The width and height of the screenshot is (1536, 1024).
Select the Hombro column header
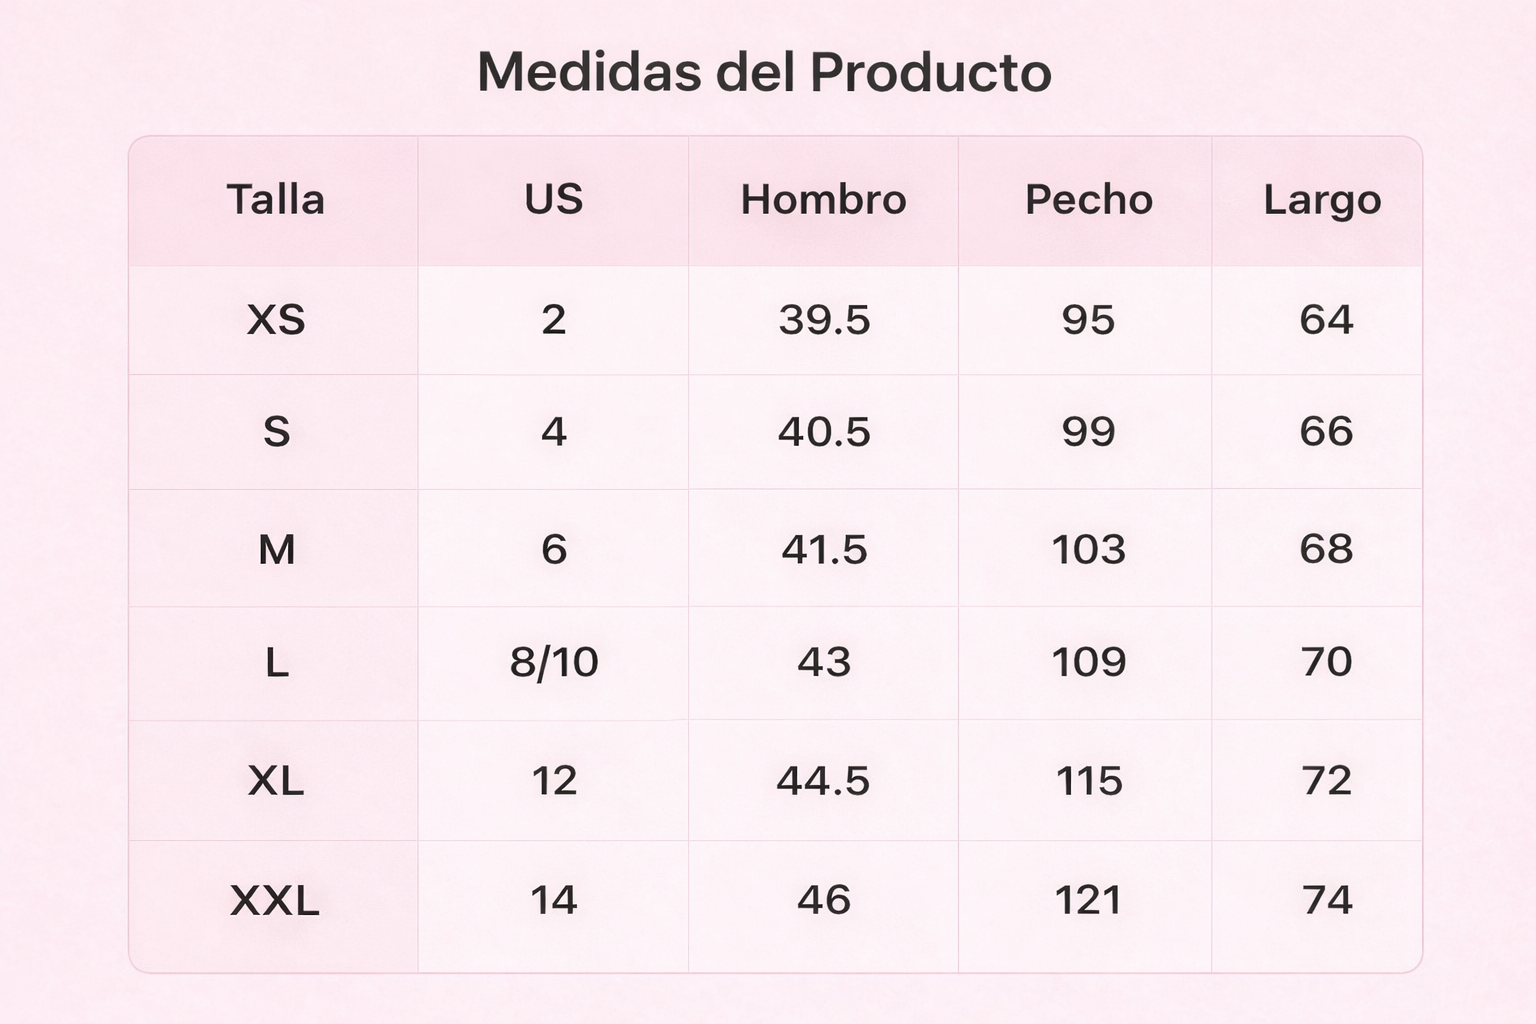(823, 200)
